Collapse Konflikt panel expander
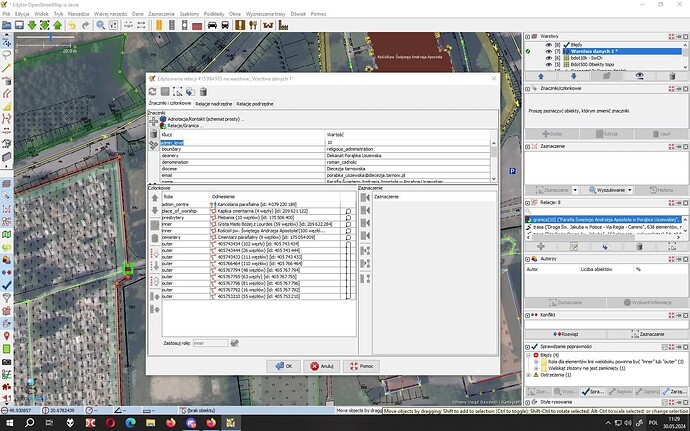The width and height of the screenshot is (690, 431). [528, 315]
